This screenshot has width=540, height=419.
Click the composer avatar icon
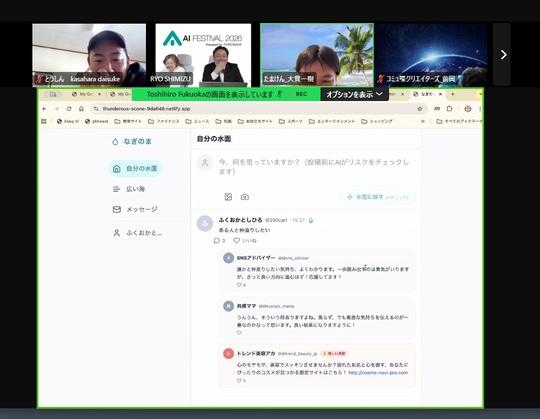205,163
